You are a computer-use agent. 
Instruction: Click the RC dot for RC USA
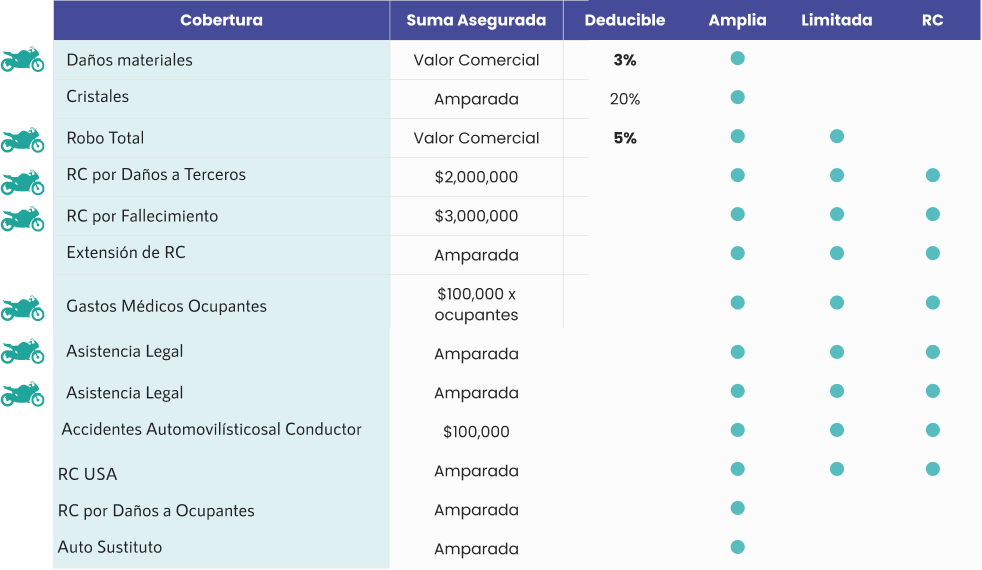click(x=932, y=469)
